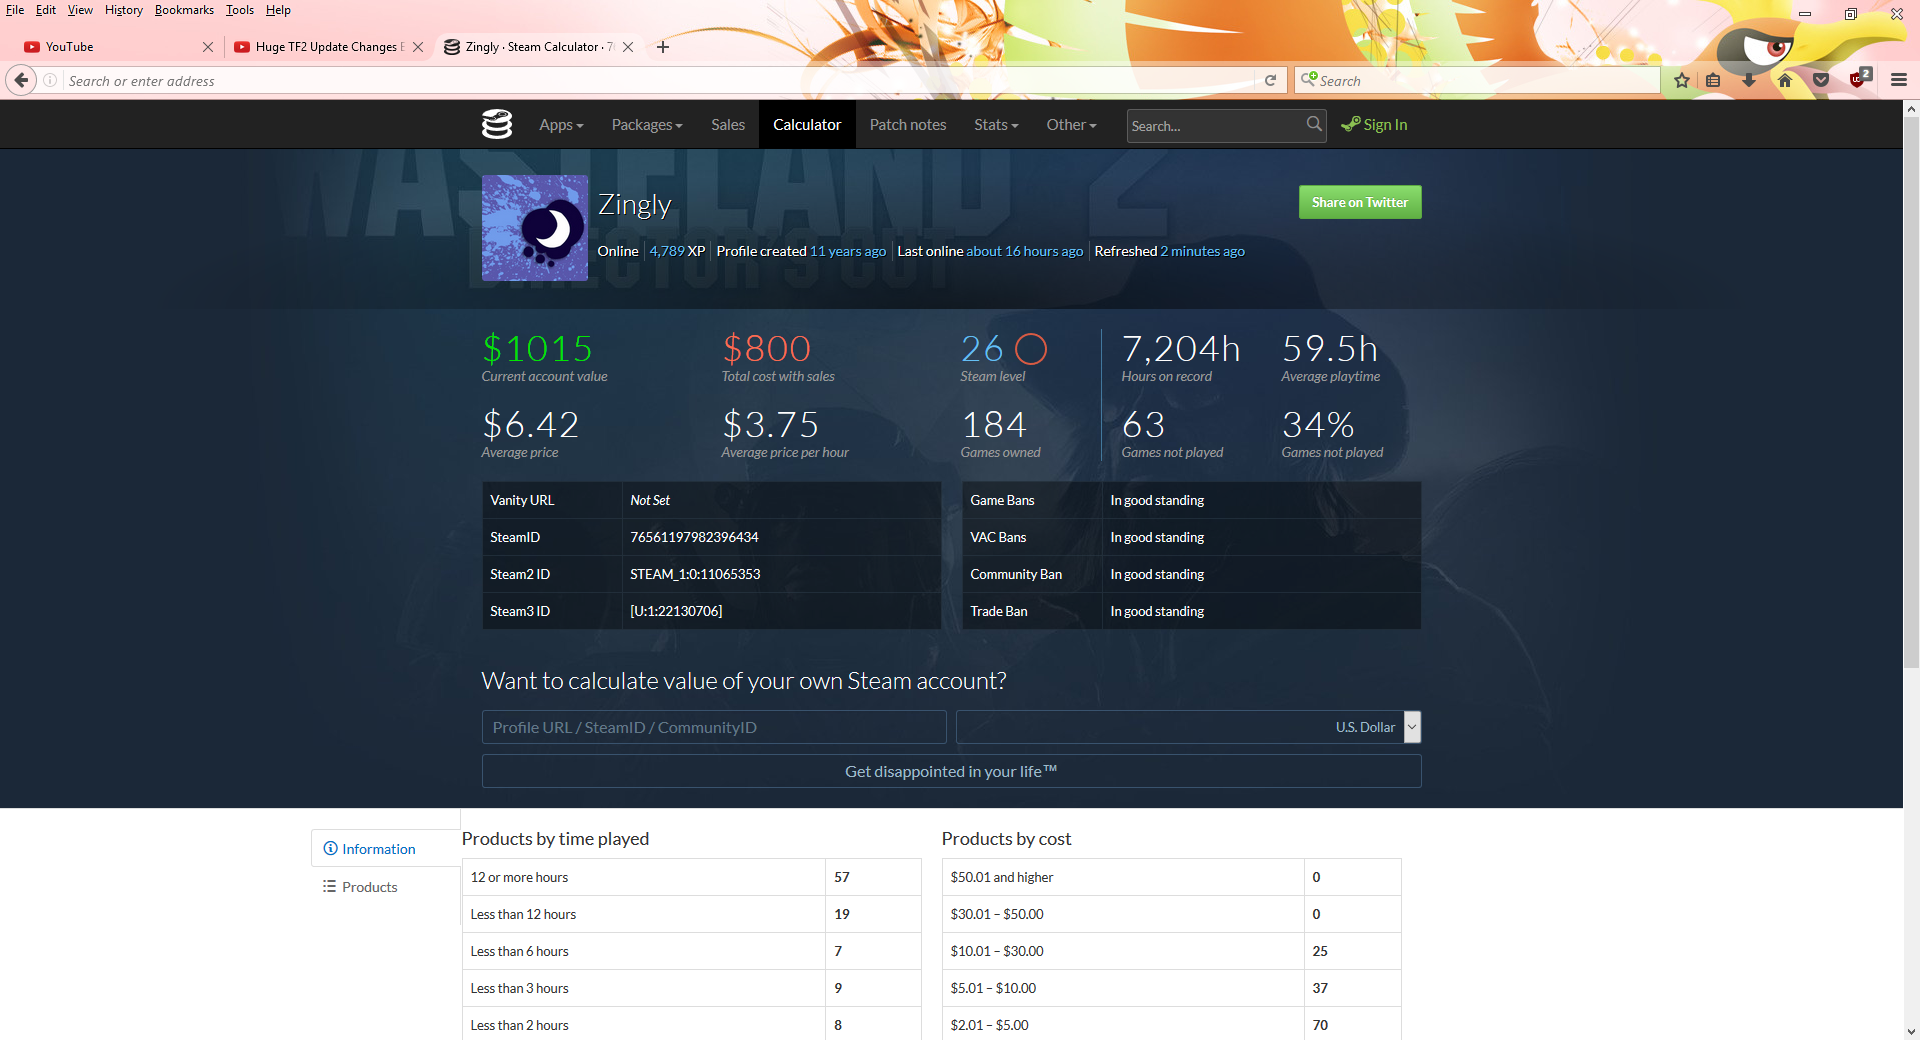Click the '12 or more hours' row
Viewport: 1920px width, 1040px height.
pos(691,877)
